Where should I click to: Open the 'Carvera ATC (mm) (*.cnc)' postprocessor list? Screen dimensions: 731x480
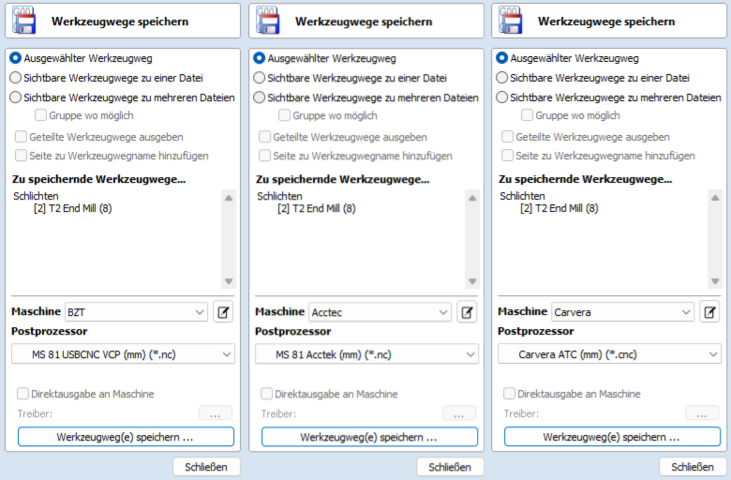[609, 354]
